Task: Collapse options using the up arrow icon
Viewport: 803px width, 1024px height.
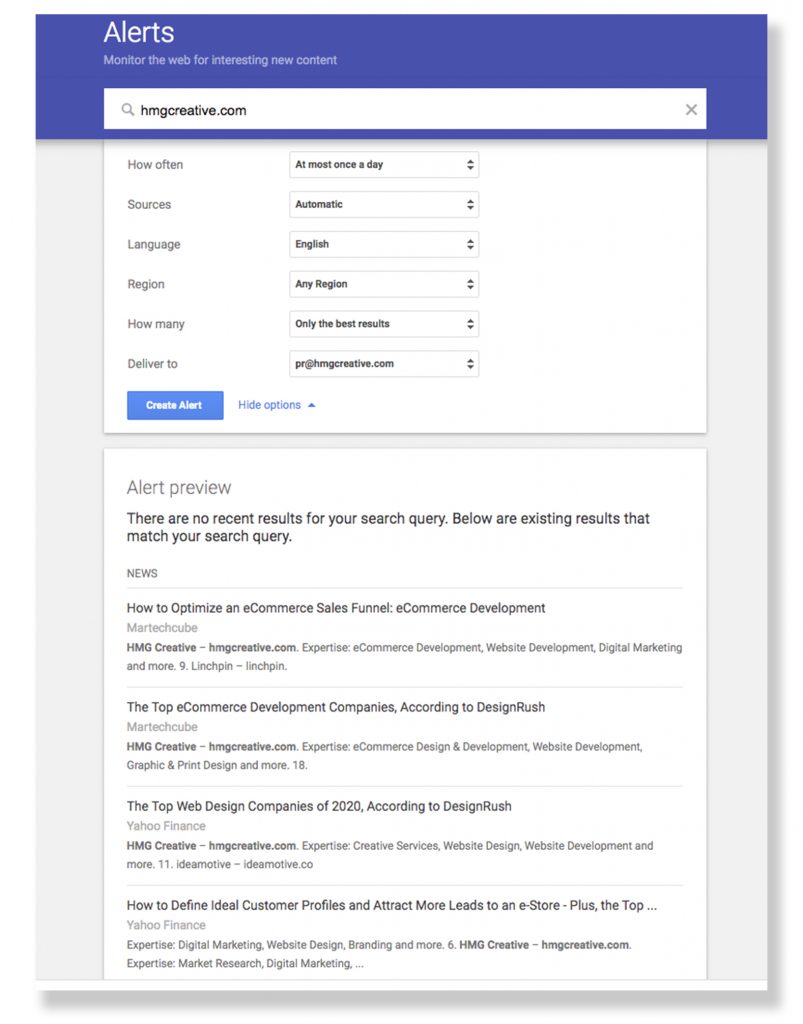Action: click(311, 406)
